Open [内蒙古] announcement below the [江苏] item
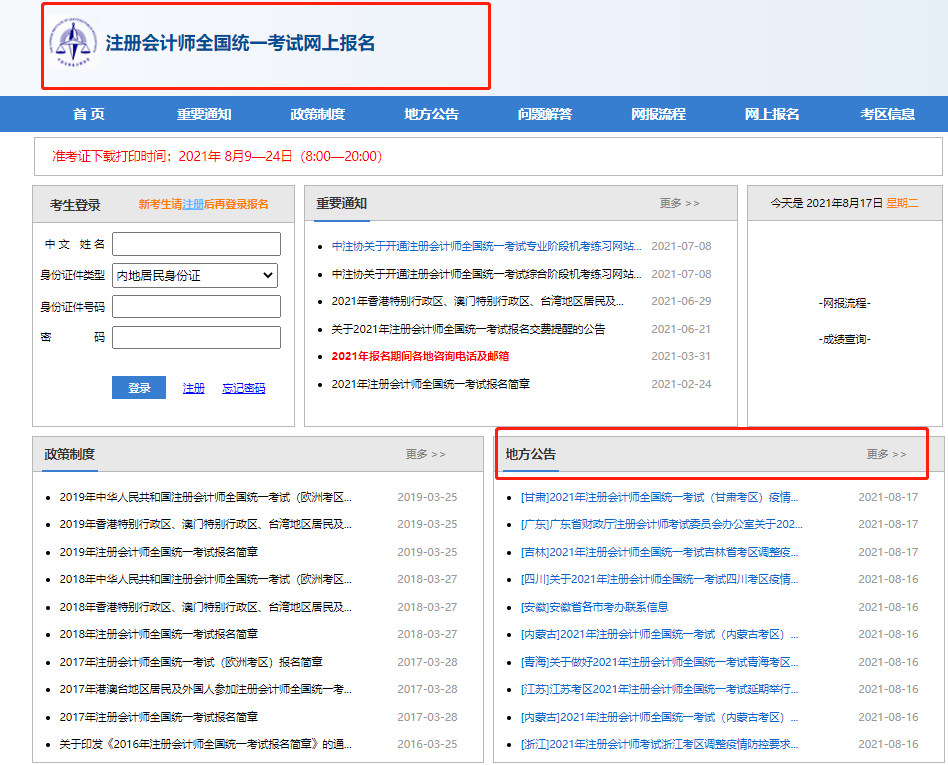The image size is (948, 765). [660, 717]
